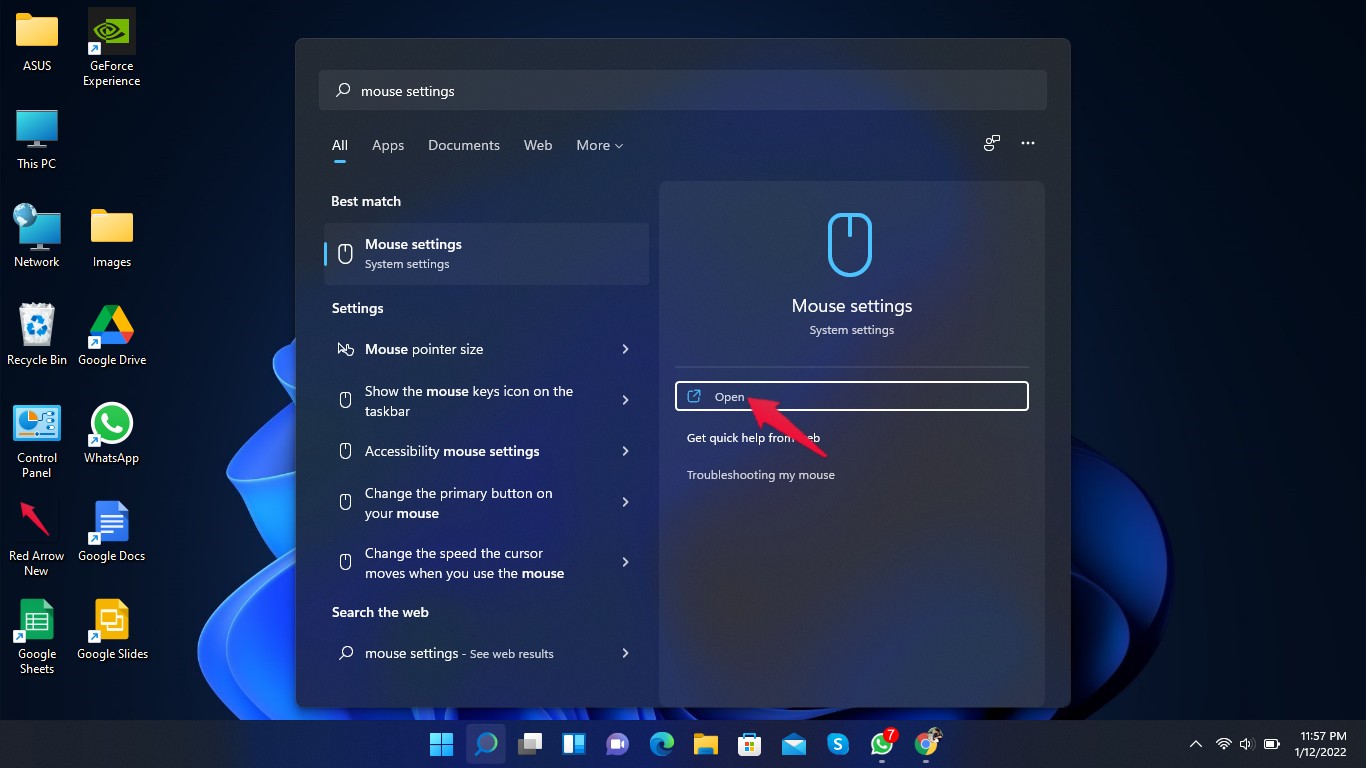This screenshot has width=1366, height=768.
Task: Select the This PC desktop icon
Action: click(37, 139)
